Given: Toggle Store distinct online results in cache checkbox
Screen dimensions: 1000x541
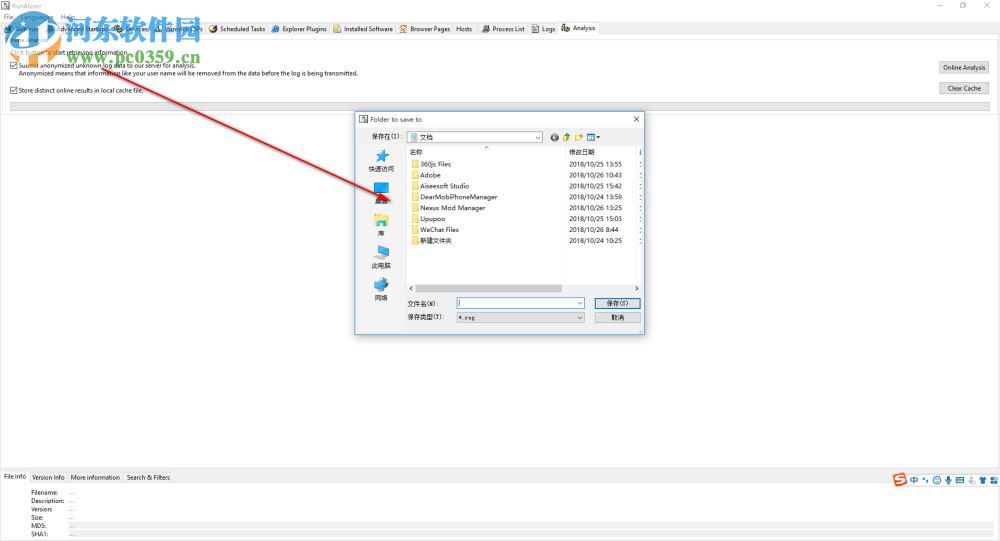Looking at the screenshot, I should click(14, 91).
